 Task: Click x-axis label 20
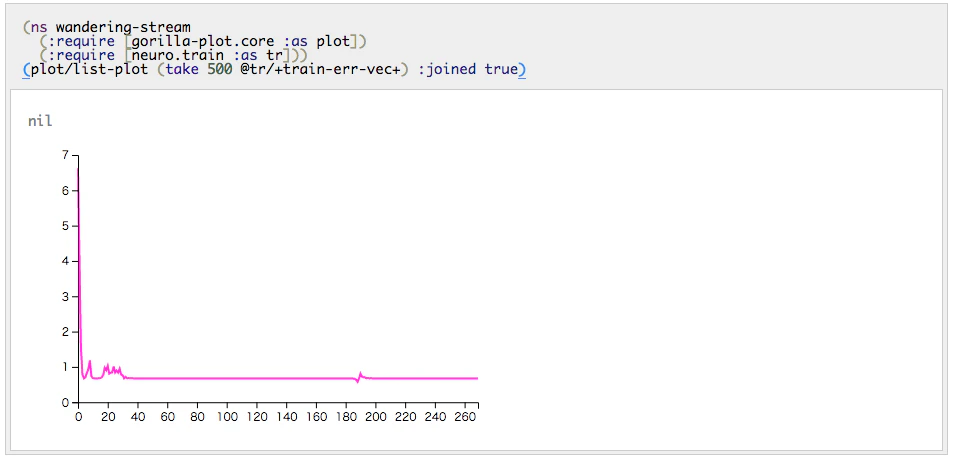point(108,417)
